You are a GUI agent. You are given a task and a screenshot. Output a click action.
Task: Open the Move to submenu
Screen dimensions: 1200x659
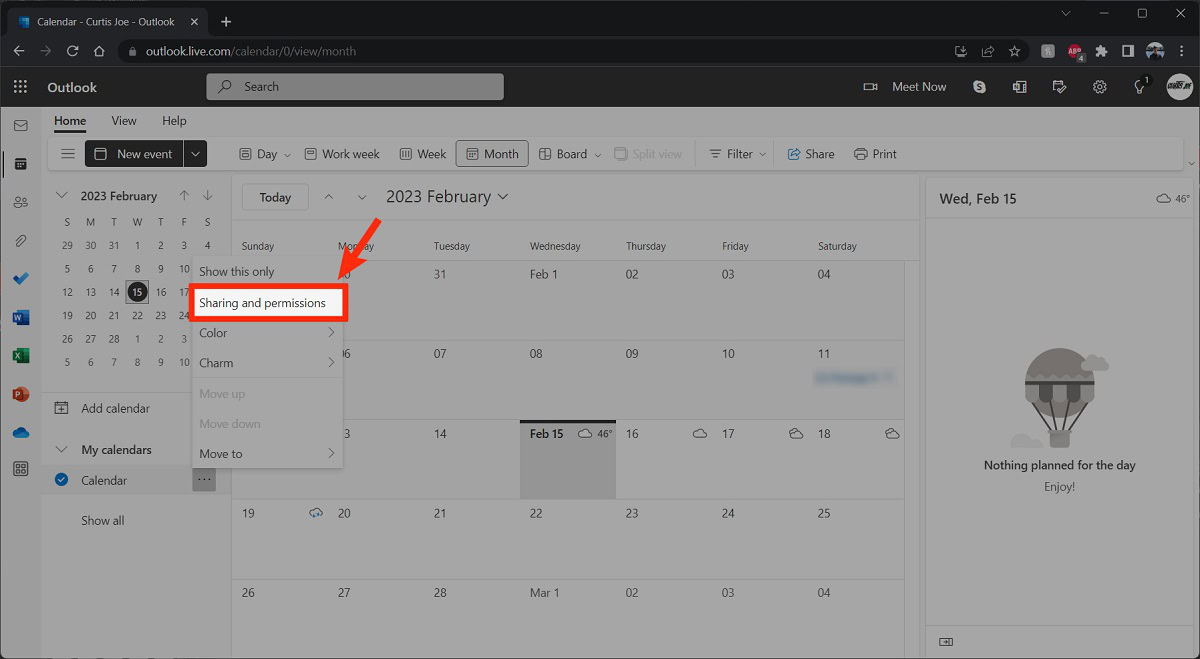coord(268,453)
